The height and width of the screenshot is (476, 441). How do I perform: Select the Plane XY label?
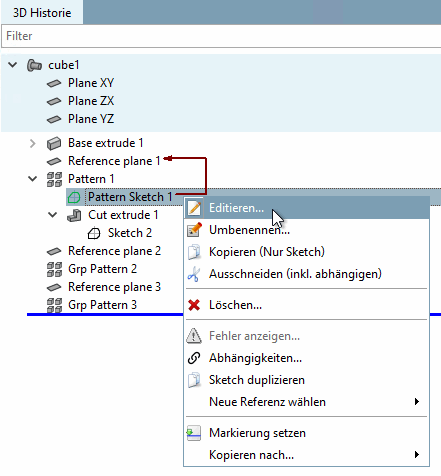point(91,83)
